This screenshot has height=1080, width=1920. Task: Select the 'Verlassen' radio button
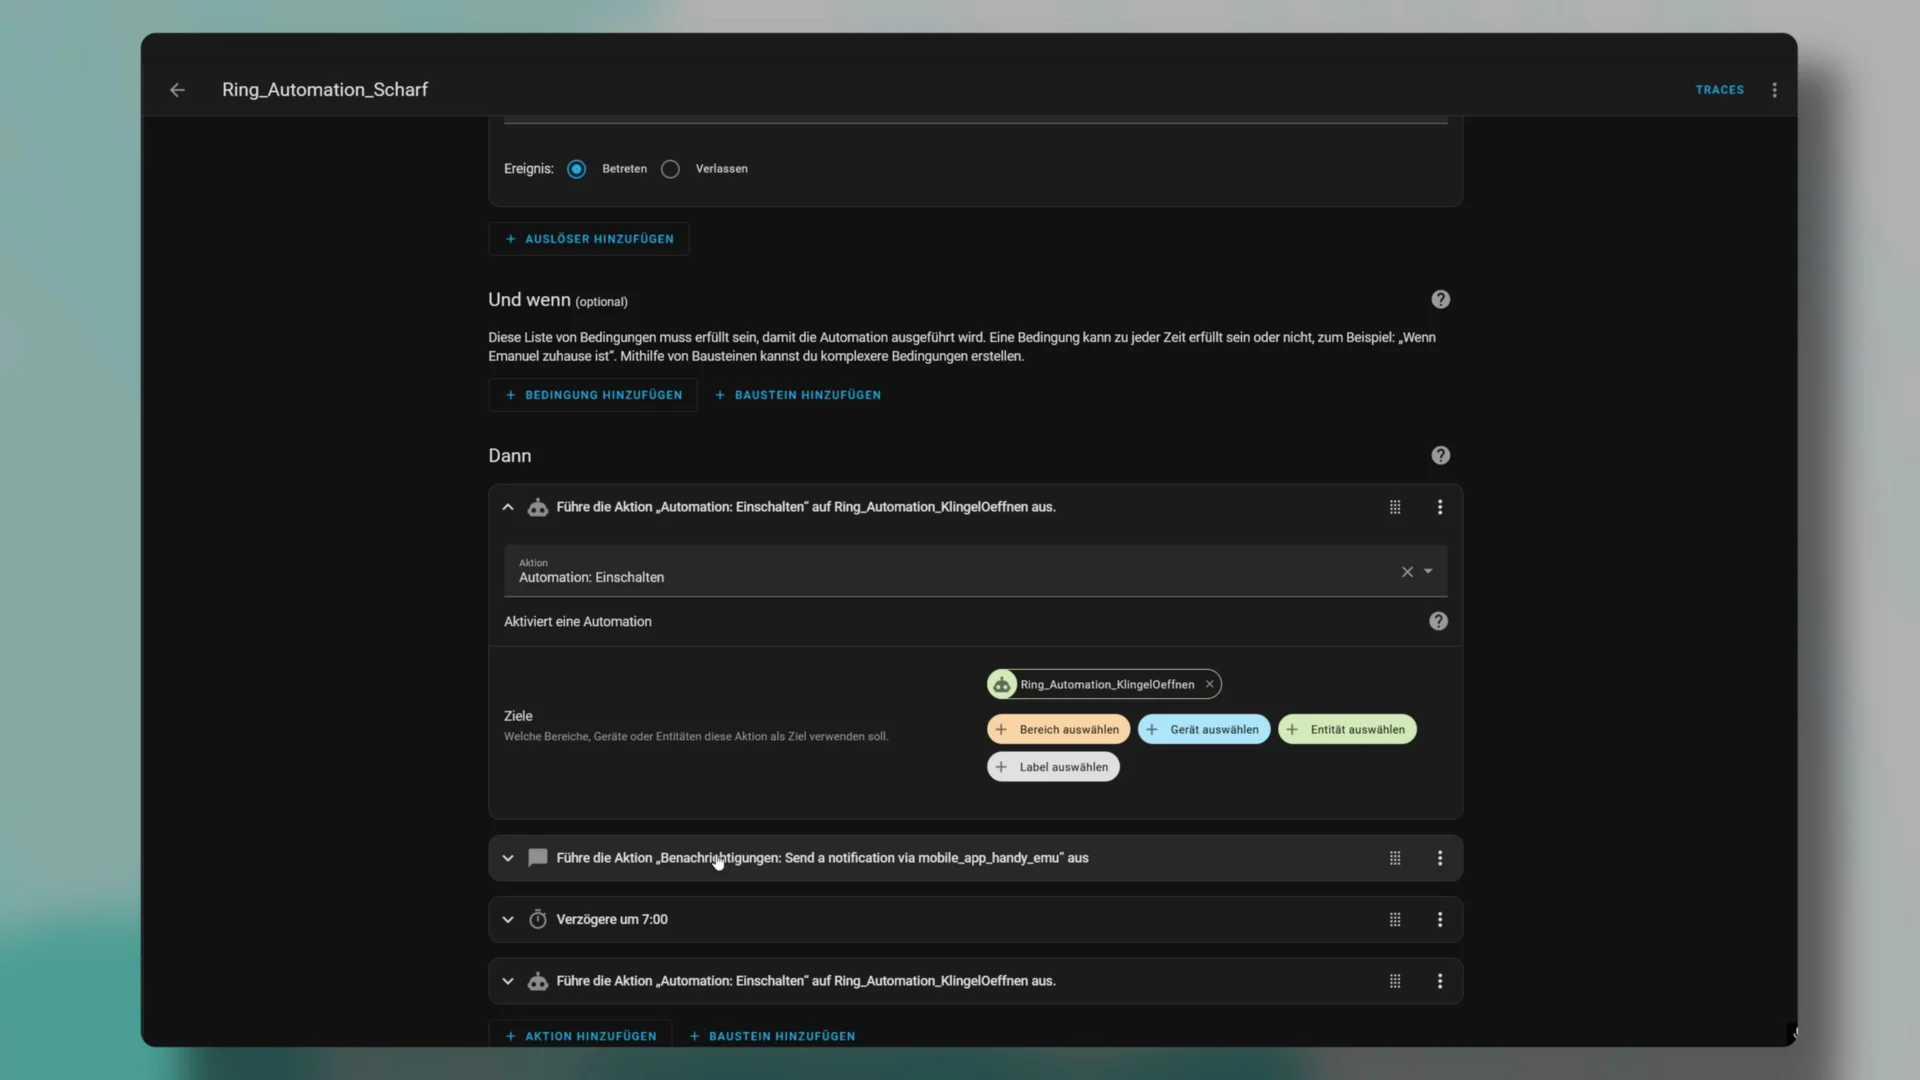[670, 169]
